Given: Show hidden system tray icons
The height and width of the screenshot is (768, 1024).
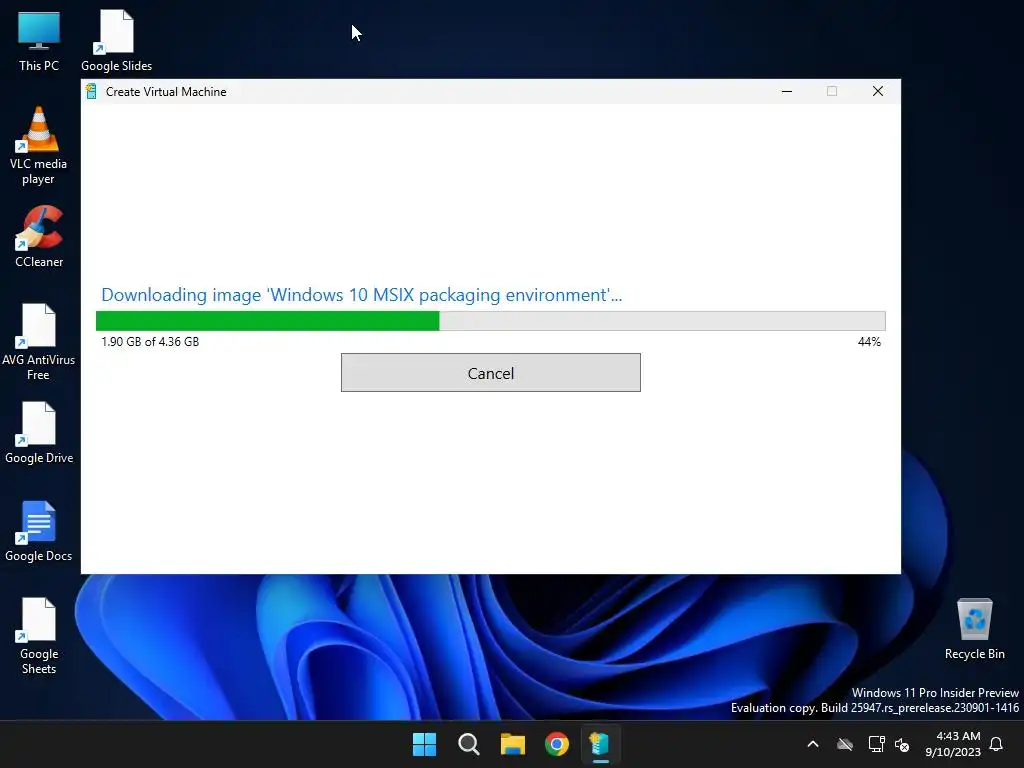Looking at the screenshot, I should click(813, 744).
